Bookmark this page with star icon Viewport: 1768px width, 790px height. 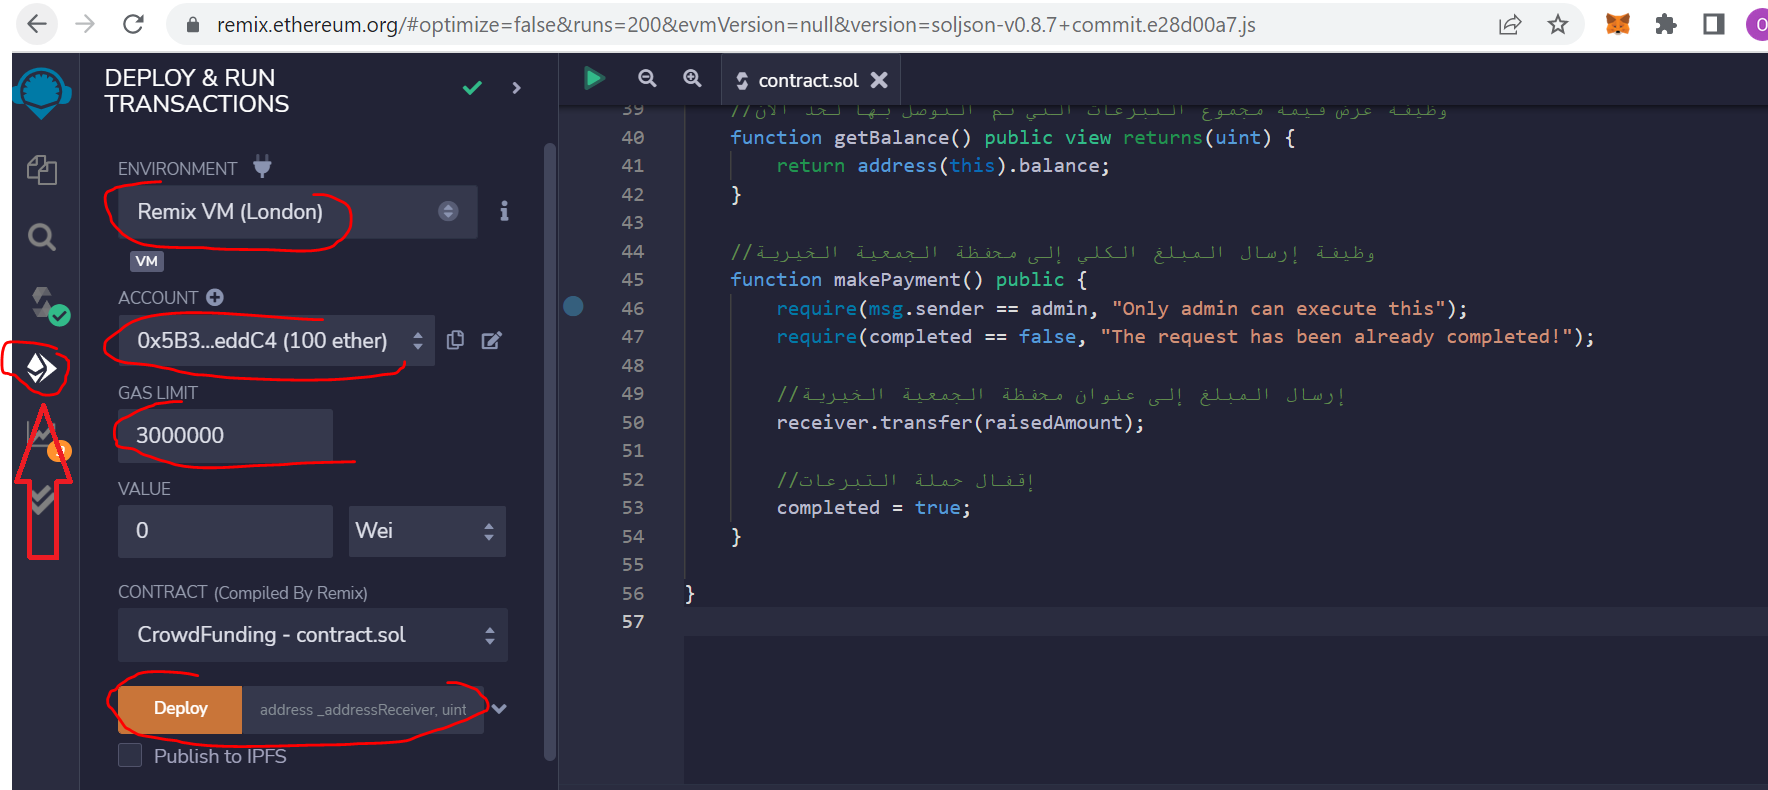(x=1558, y=24)
